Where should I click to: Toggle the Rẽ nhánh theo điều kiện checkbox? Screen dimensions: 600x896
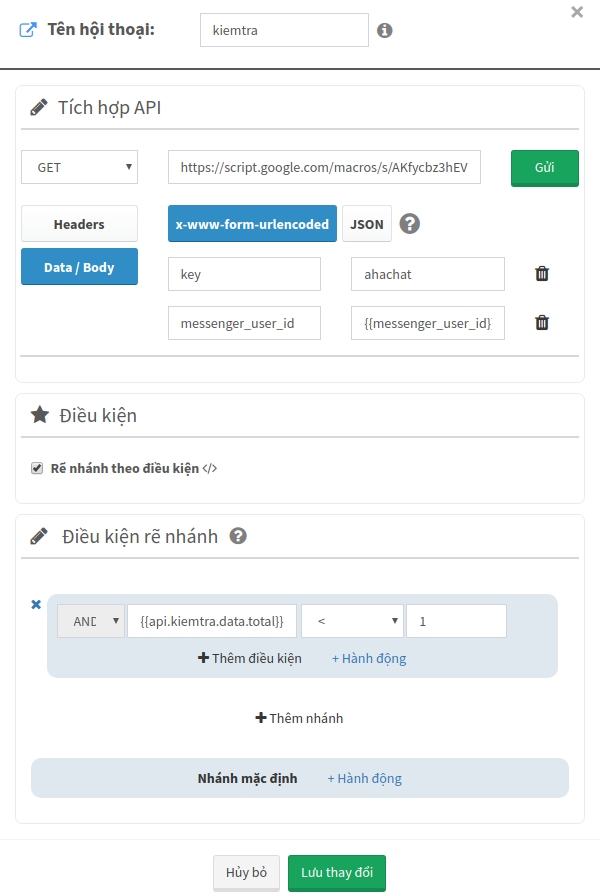[x=37, y=467]
